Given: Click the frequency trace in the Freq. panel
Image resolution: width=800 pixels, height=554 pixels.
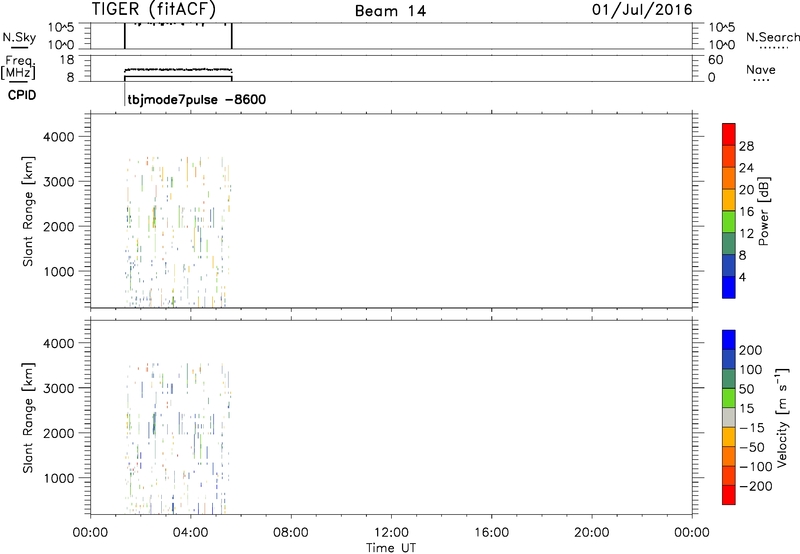Looking at the screenshot, I should (x=178, y=69).
